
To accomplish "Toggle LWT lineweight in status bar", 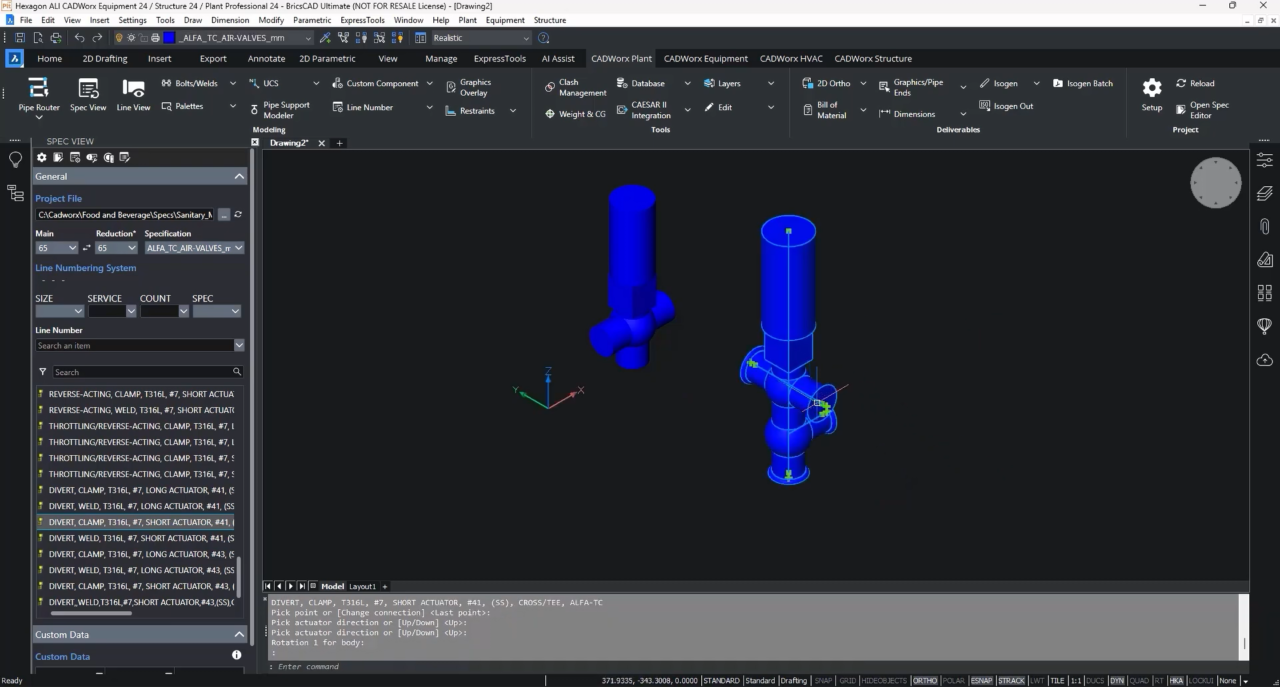I will [x=1037, y=681].
